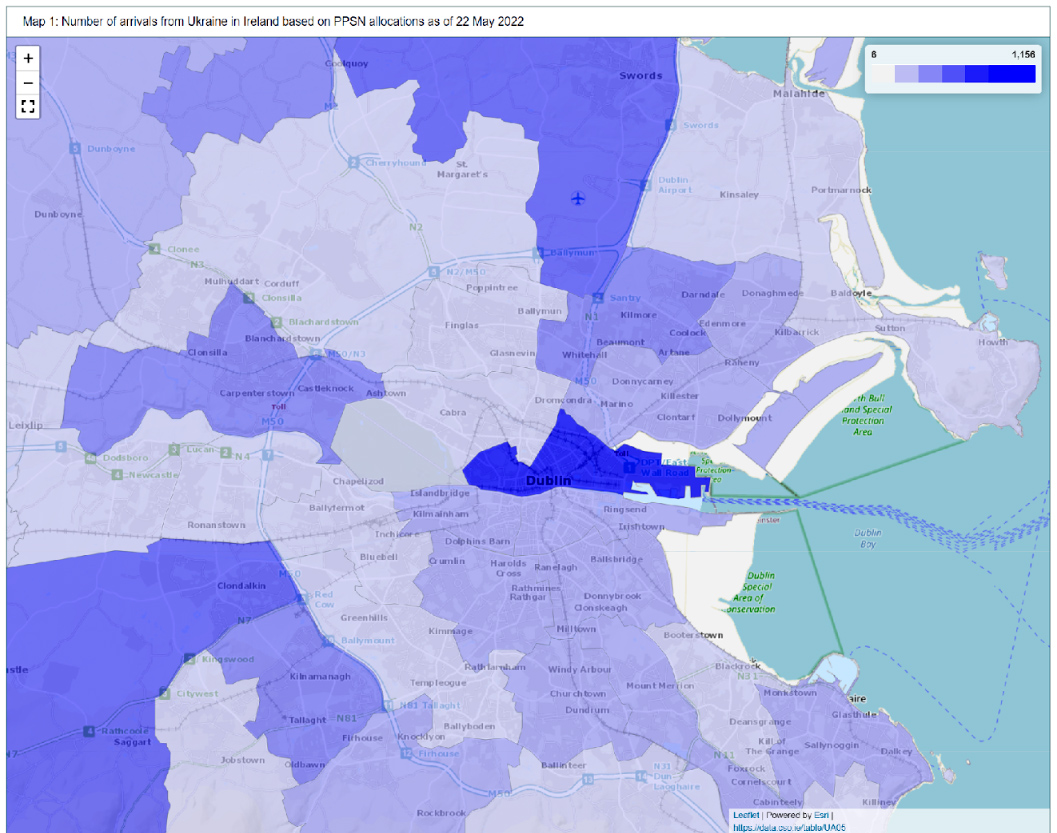The image size is (1057, 833).
Task: Click the Malahide label on the map
Action: point(799,93)
